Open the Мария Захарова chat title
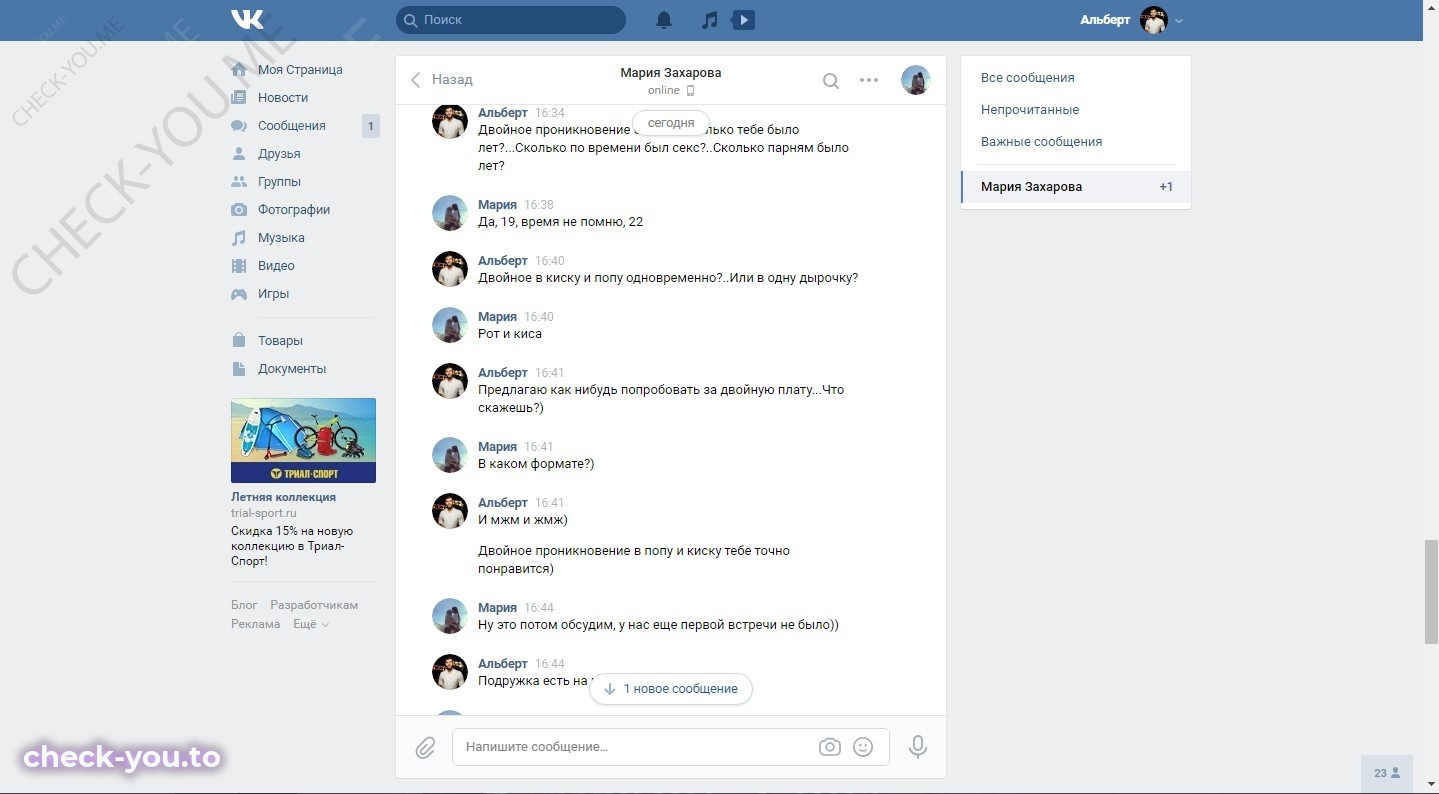The width and height of the screenshot is (1439, 794). (x=670, y=73)
